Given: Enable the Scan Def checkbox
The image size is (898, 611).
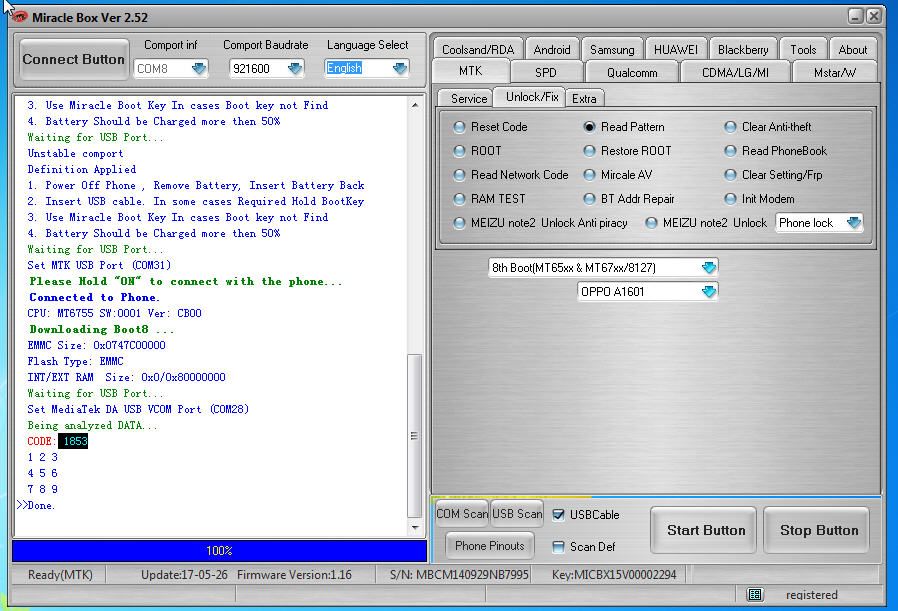Looking at the screenshot, I should 558,547.
